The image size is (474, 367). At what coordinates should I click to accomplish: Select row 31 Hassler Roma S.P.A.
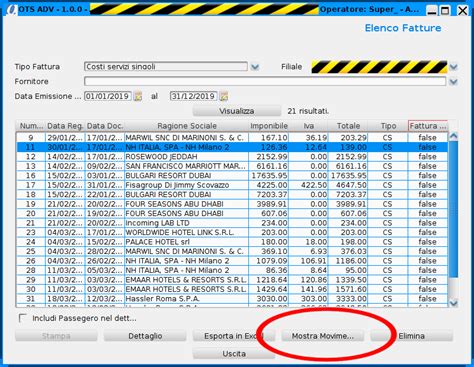[x=232, y=299]
